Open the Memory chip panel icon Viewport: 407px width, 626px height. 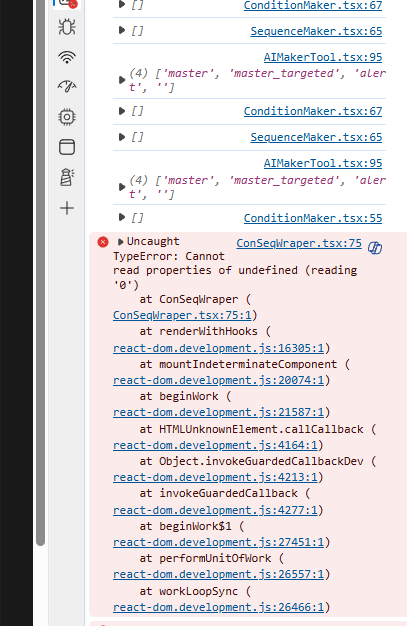(x=67, y=117)
